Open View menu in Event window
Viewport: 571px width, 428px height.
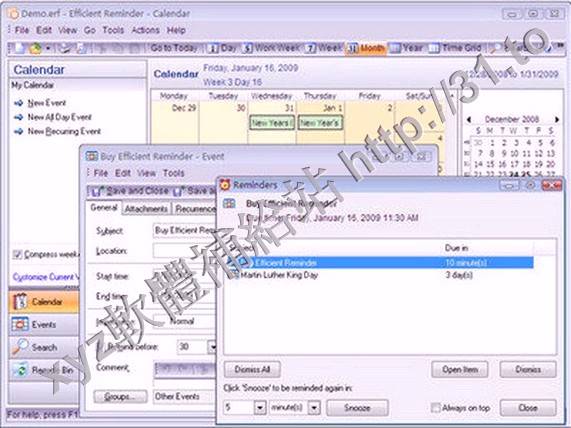pyautogui.click(x=147, y=173)
